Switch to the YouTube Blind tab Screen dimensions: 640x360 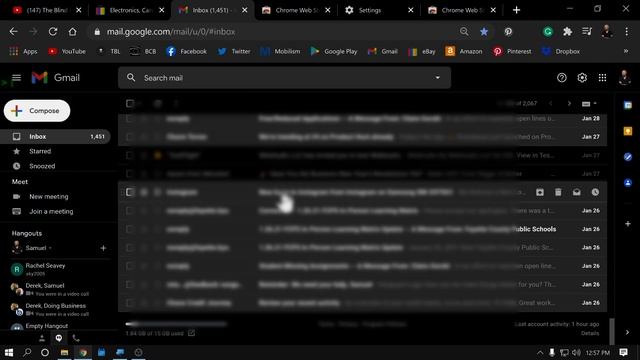[46, 10]
